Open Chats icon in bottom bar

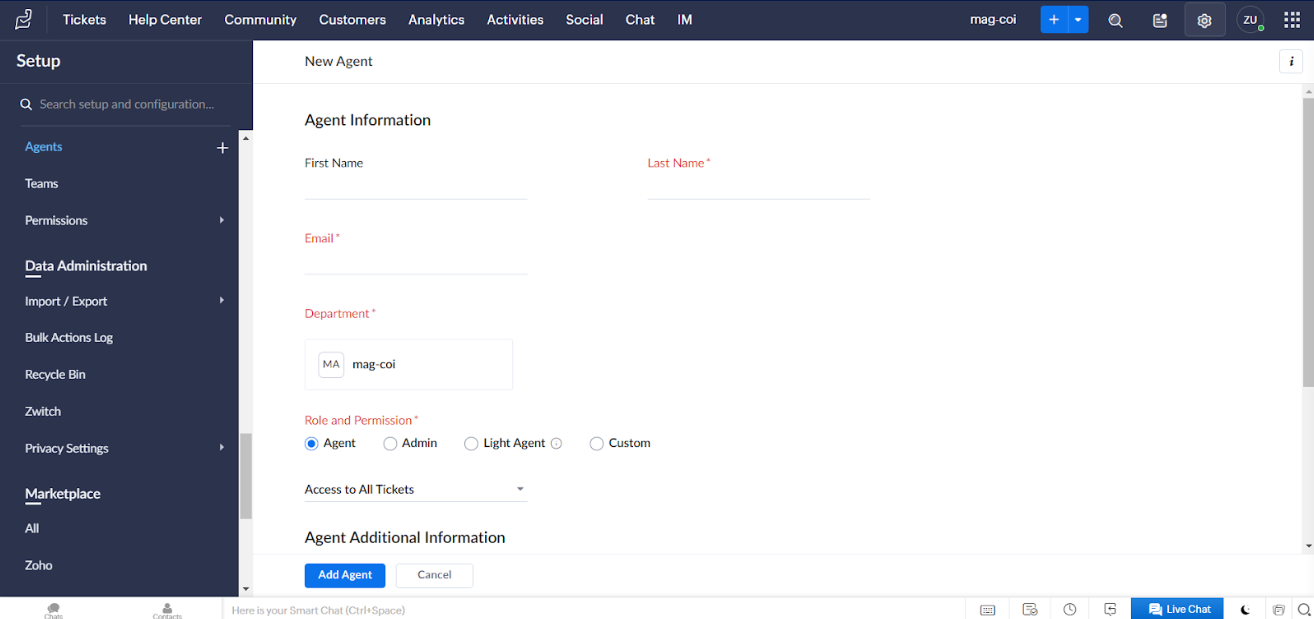[x=53, y=609]
